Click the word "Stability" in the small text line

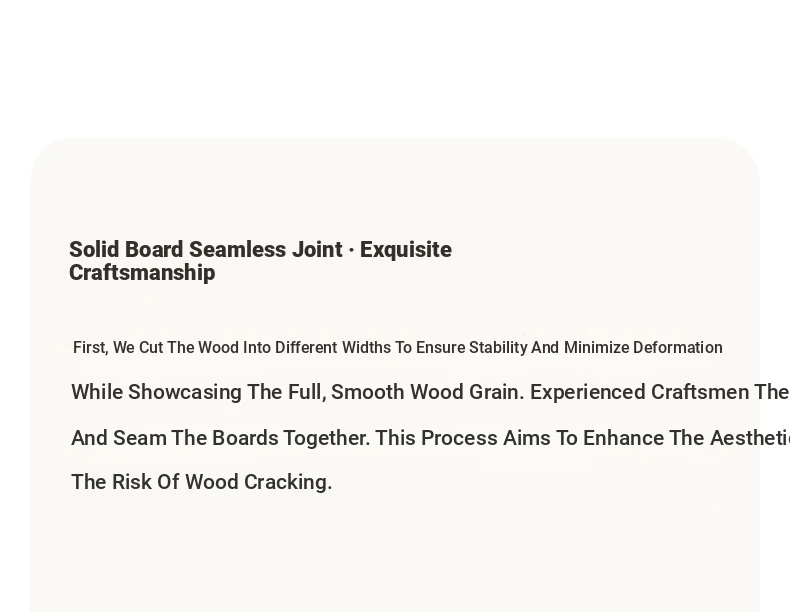click(498, 348)
